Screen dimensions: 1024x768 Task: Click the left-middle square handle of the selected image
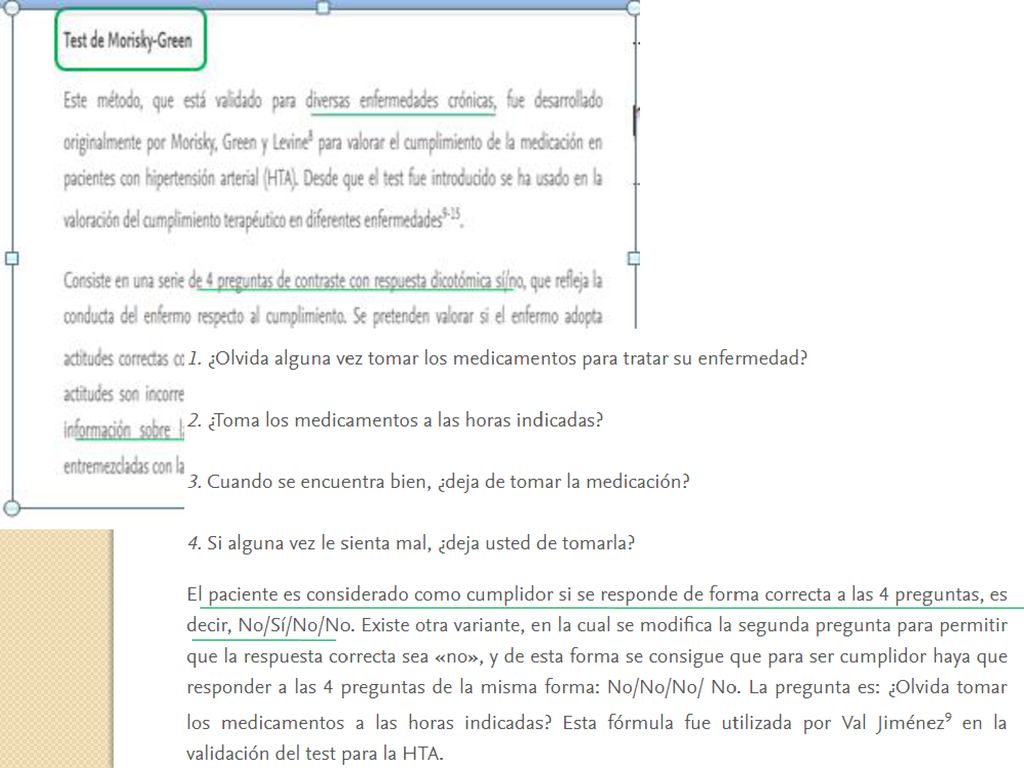(x=12, y=259)
